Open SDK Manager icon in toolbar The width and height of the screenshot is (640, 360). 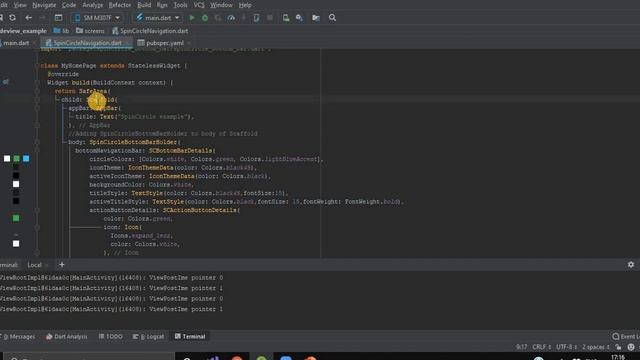[299, 18]
